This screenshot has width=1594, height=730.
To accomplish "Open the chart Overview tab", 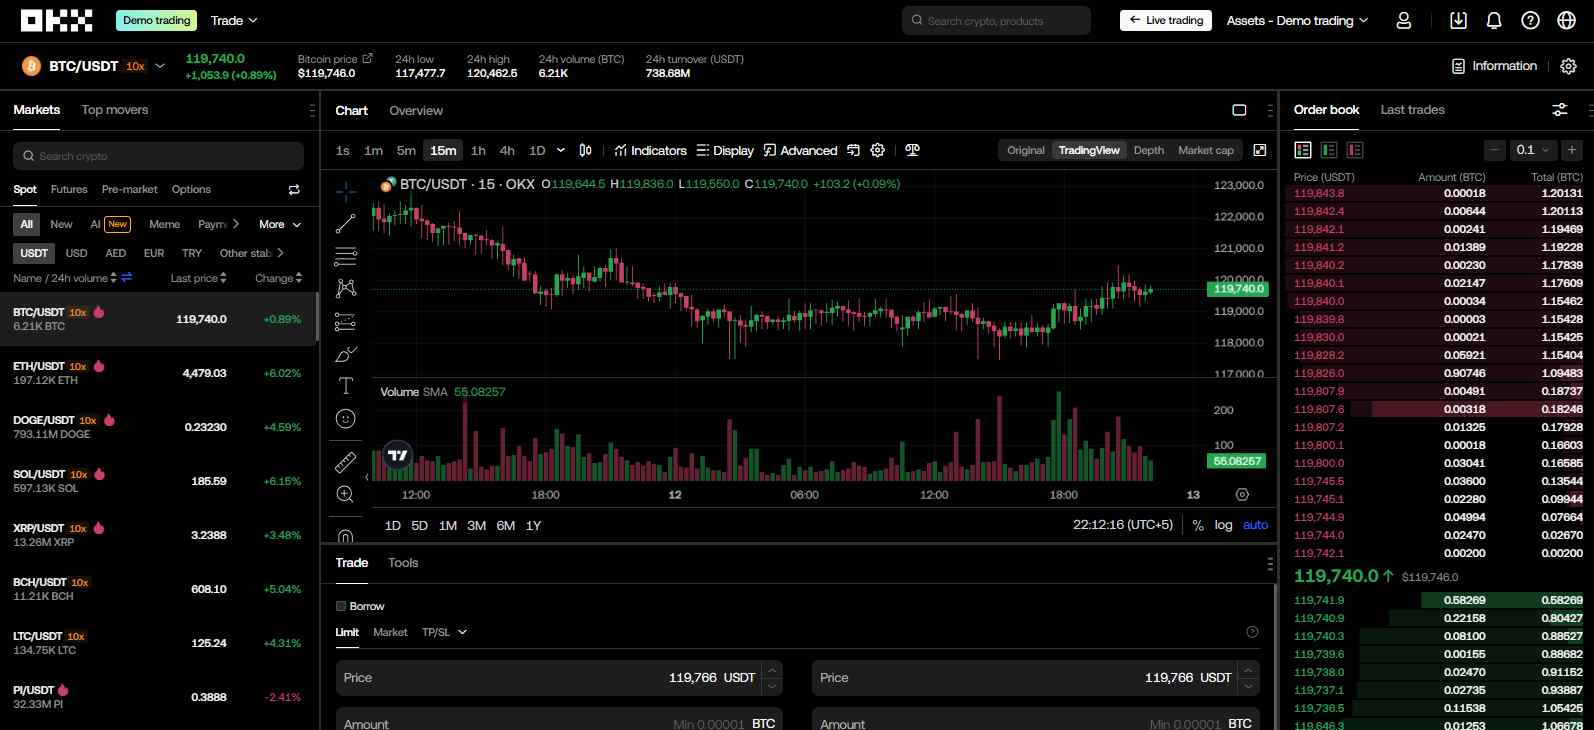I will pos(416,110).
